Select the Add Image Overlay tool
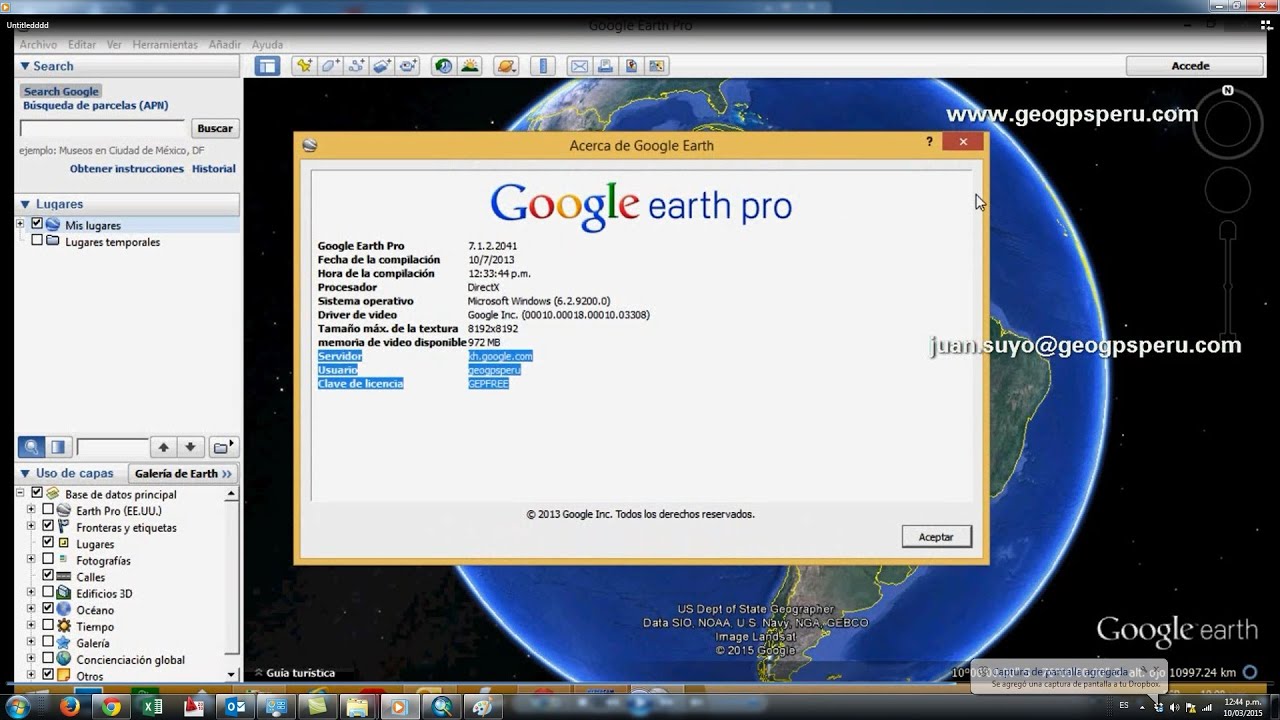1280x720 pixels. coord(382,66)
